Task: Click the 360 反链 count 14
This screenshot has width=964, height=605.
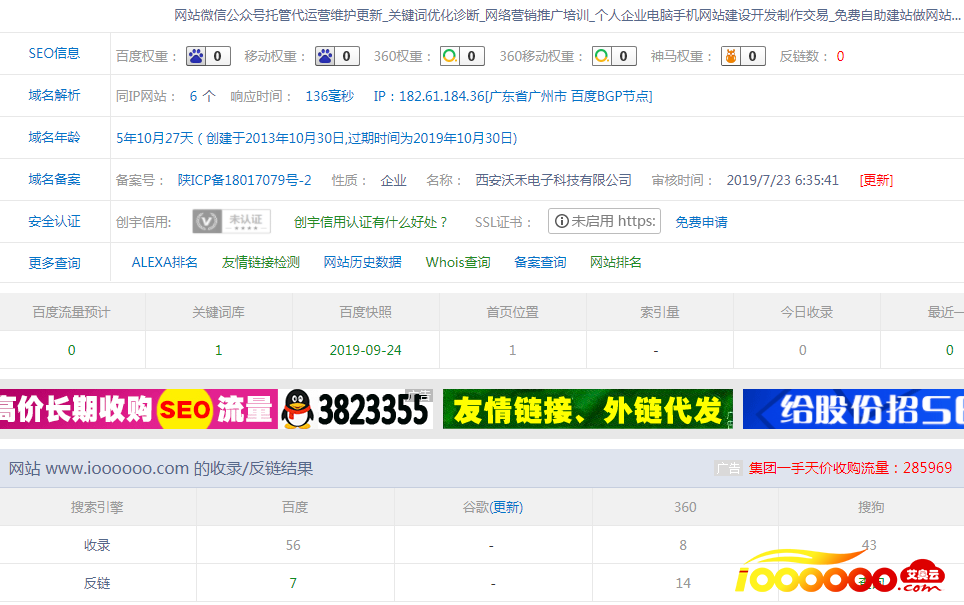Action: tap(683, 583)
